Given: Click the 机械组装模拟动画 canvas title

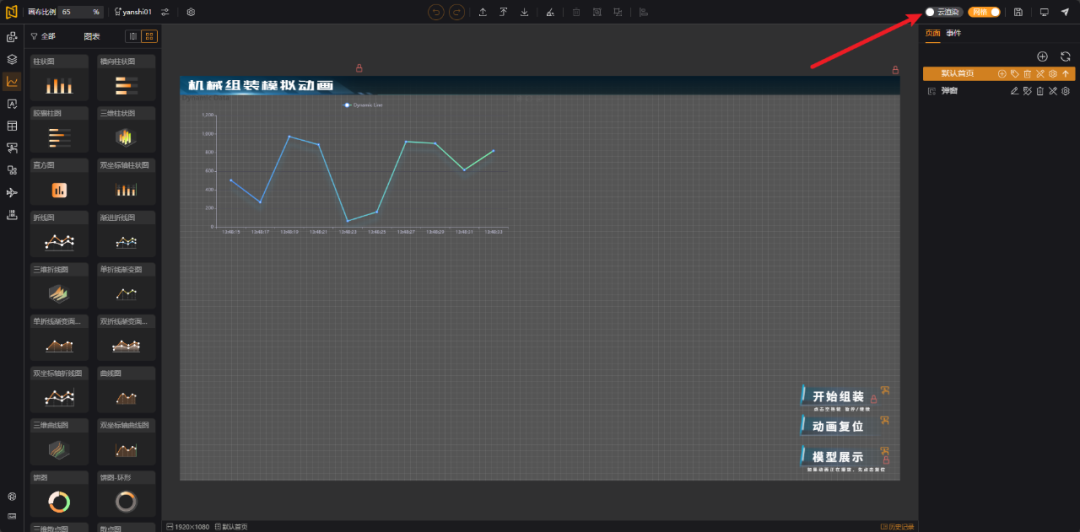Looking at the screenshot, I should [x=260, y=85].
